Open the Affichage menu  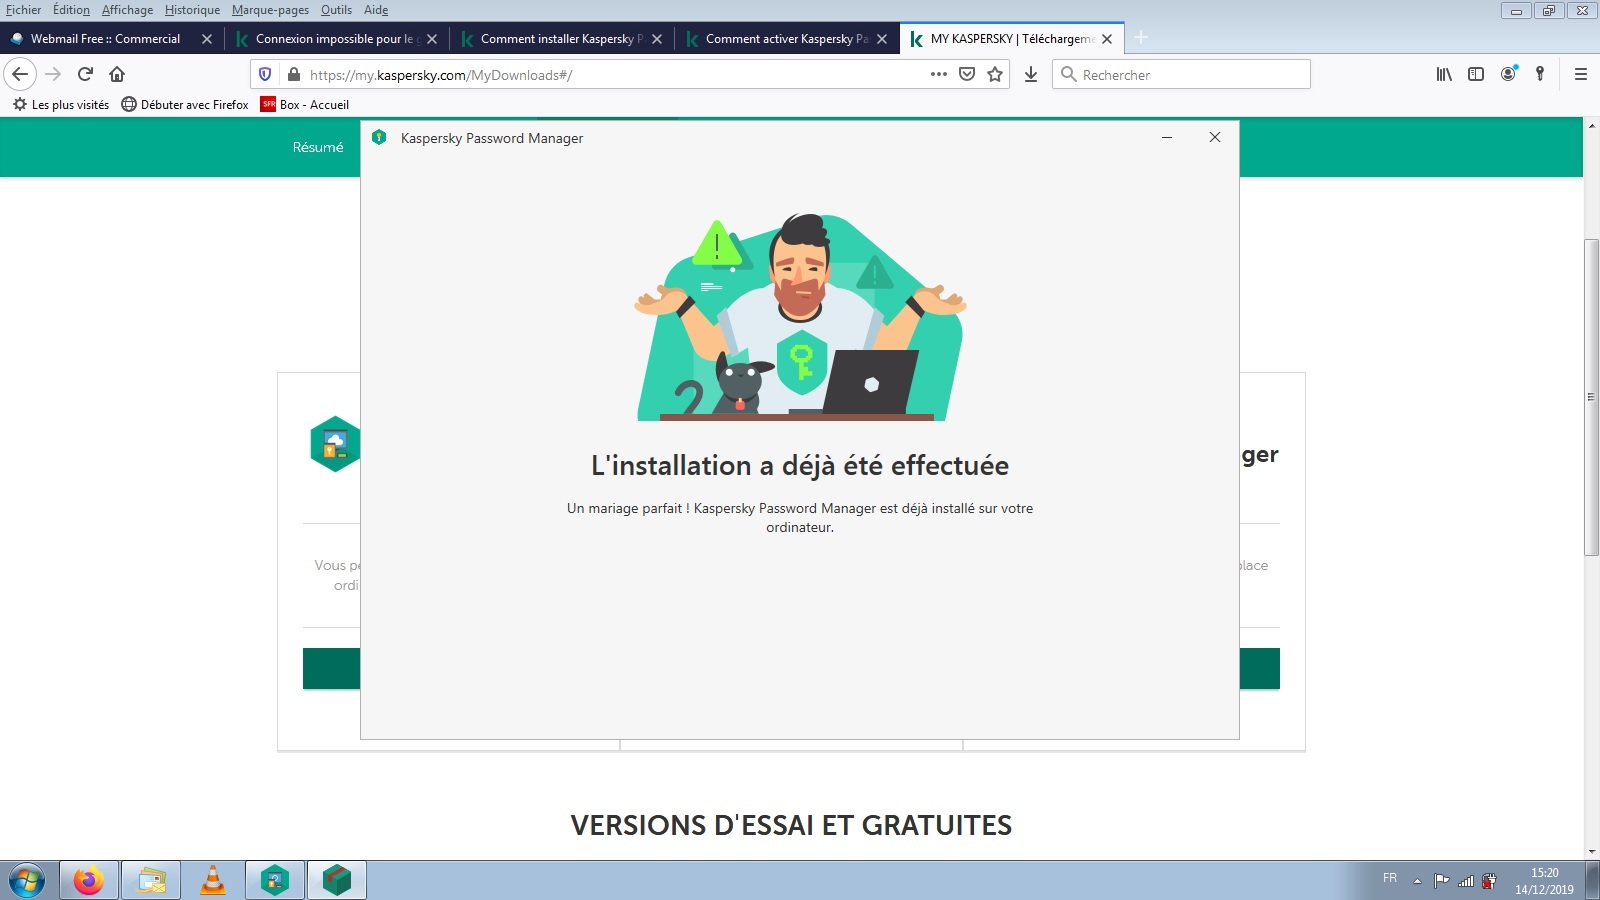(x=128, y=10)
